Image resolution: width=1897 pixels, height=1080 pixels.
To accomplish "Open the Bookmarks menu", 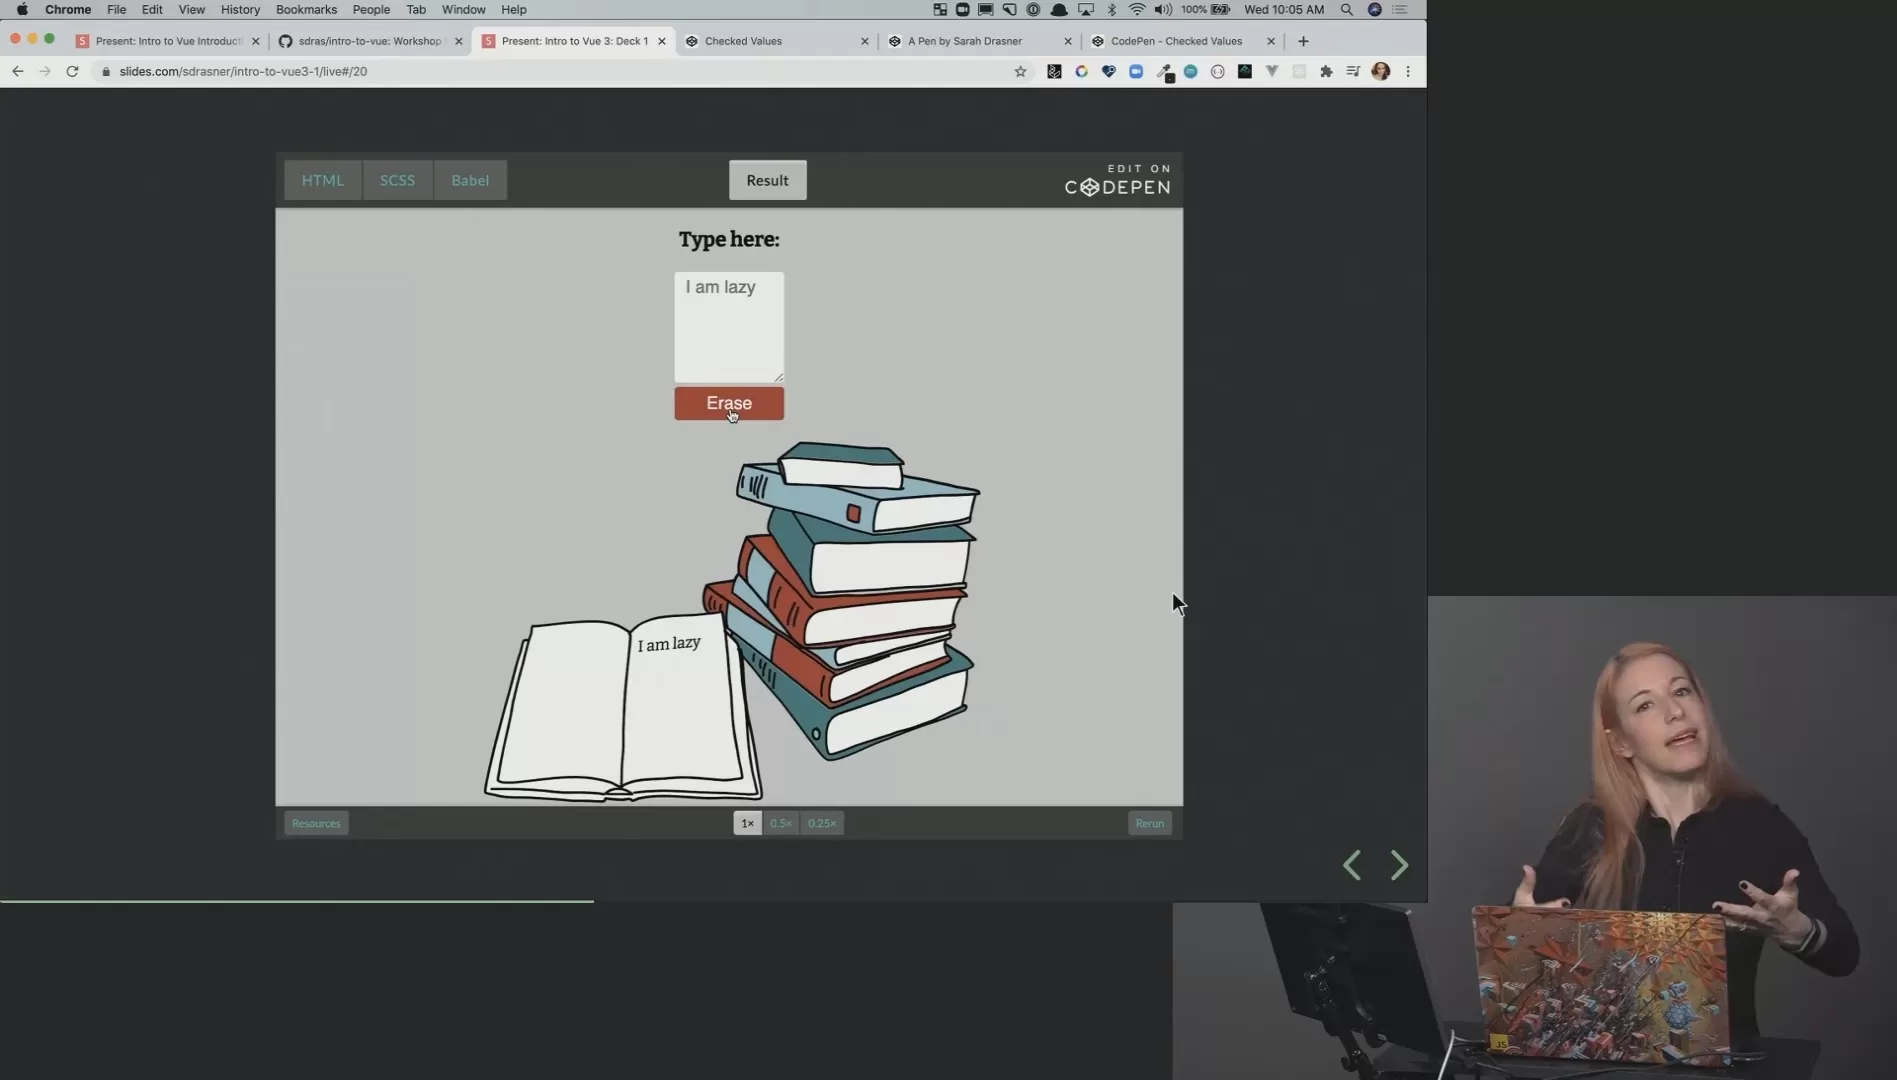I will coord(306,9).
